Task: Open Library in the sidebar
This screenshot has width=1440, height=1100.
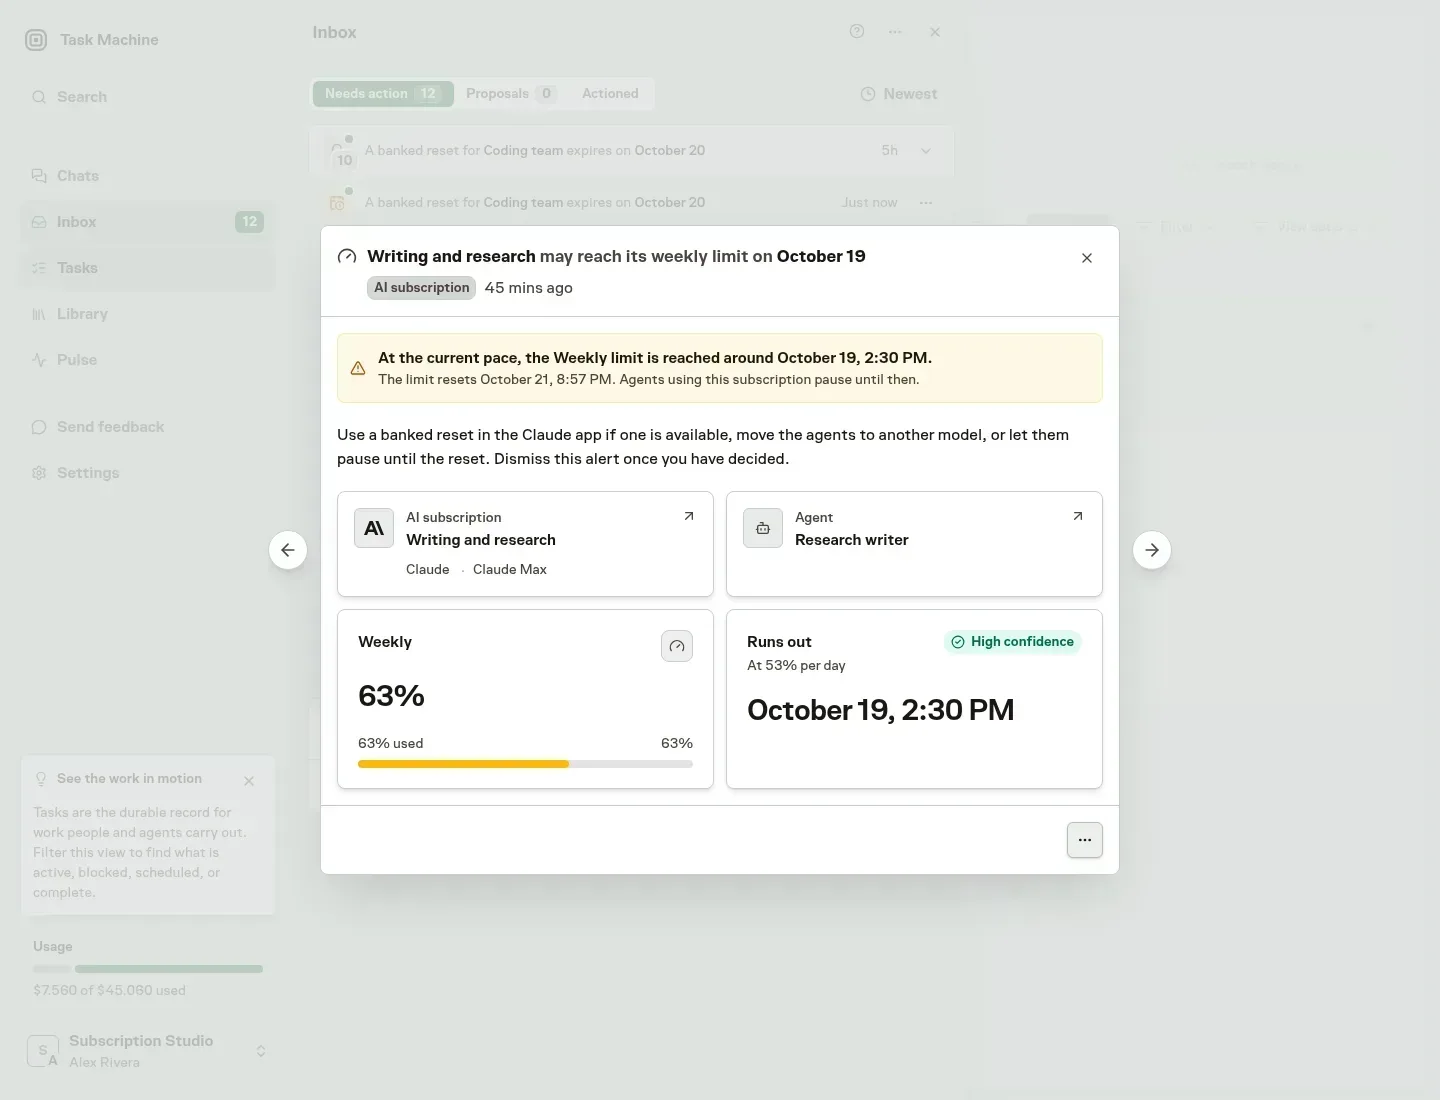Action: pyautogui.click(x=147, y=314)
